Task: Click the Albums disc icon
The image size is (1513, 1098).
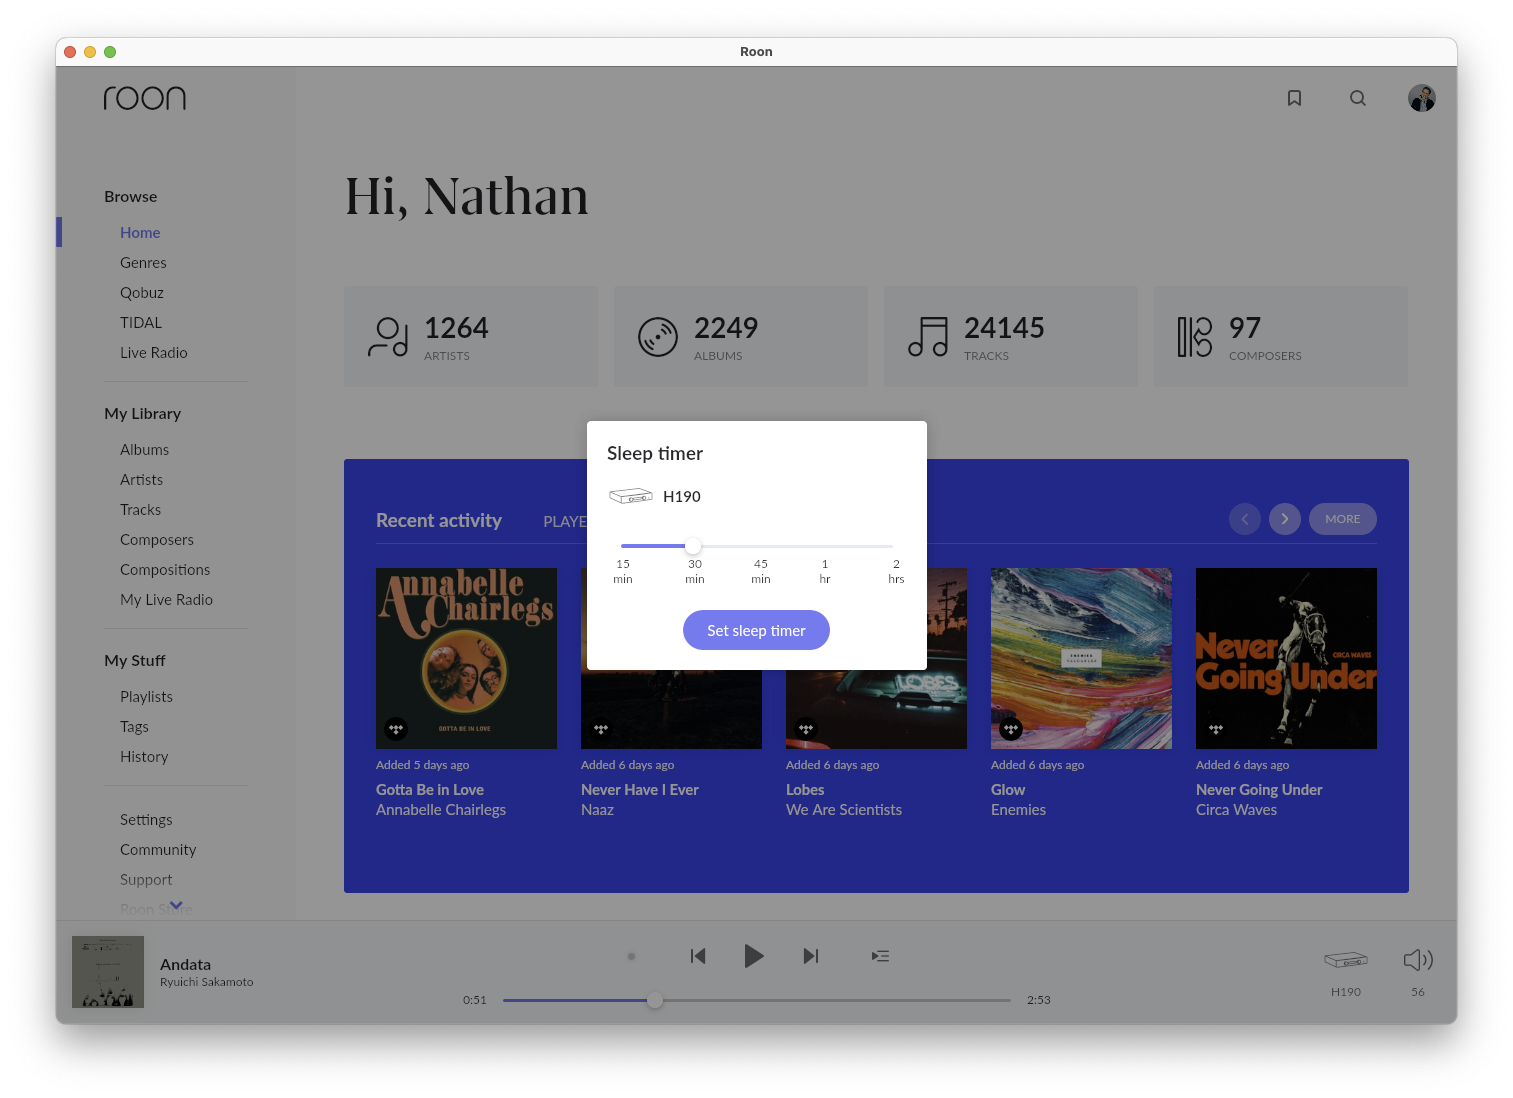Action: pyautogui.click(x=658, y=337)
